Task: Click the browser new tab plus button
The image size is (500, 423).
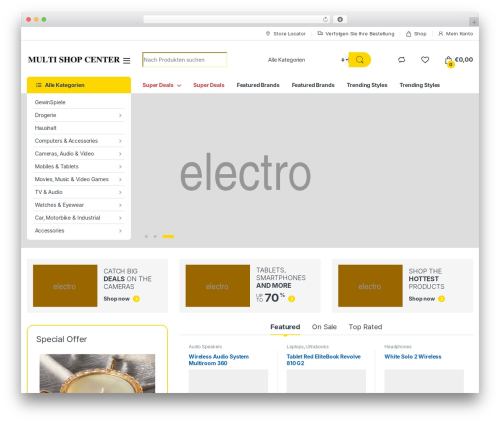Action: pyautogui.click(x=474, y=22)
